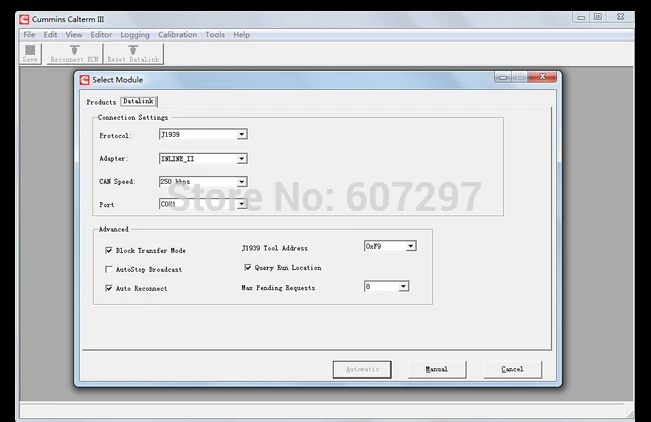The width and height of the screenshot is (651, 422).
Task: Open the Adapter dropdown arrow
Action: click(x=242, y=159)
